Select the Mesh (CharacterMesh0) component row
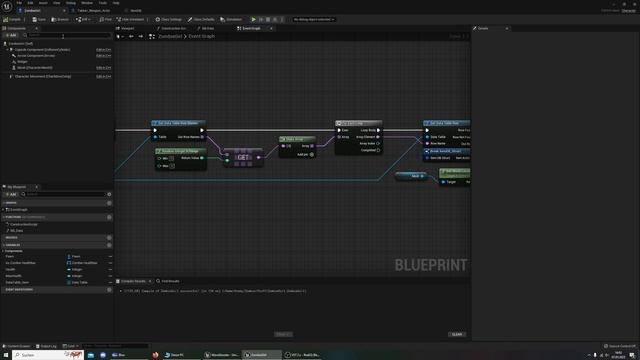The image size is (640, 360). pyautogui.click(x=57, y=68)
